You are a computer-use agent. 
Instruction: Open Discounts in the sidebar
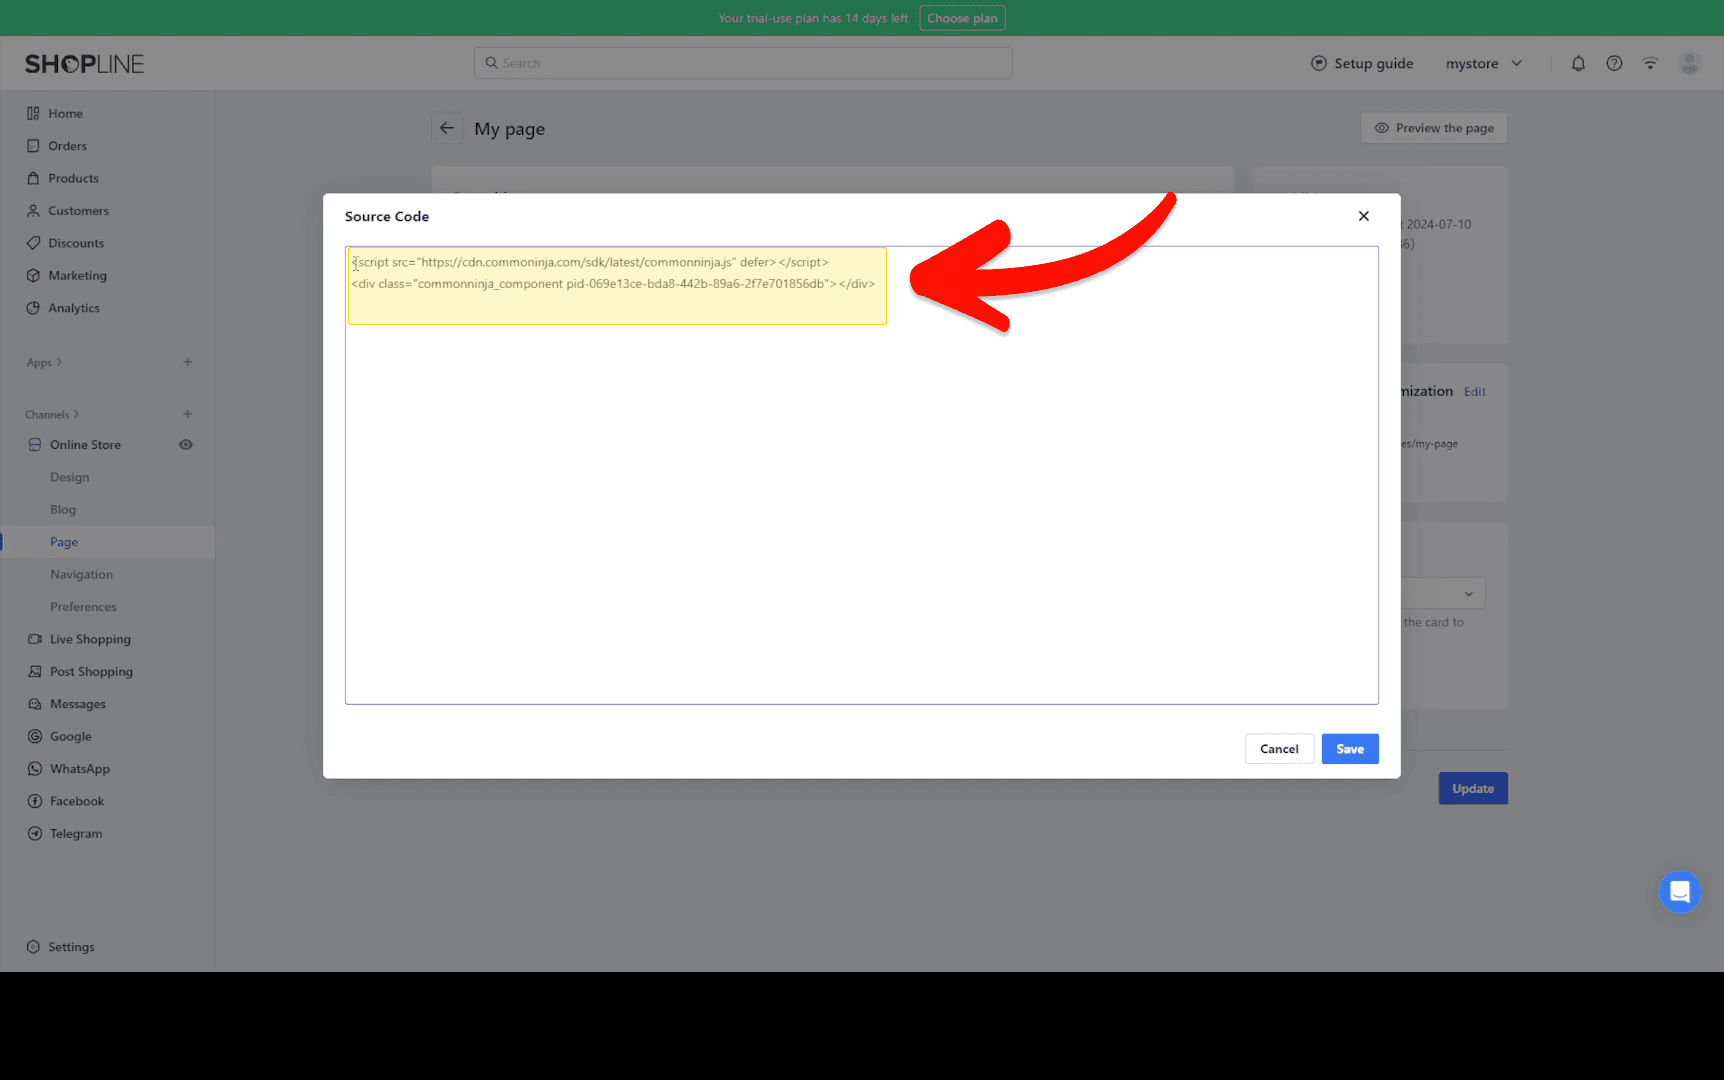[76, 243]
